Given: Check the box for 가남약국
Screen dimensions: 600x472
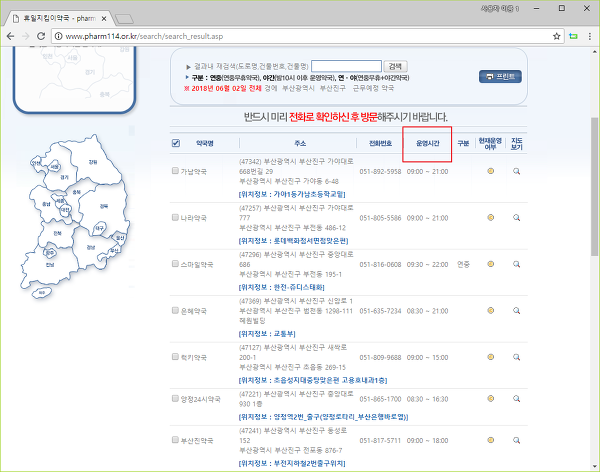Looking at the screenshot, I should coord(175,171).
